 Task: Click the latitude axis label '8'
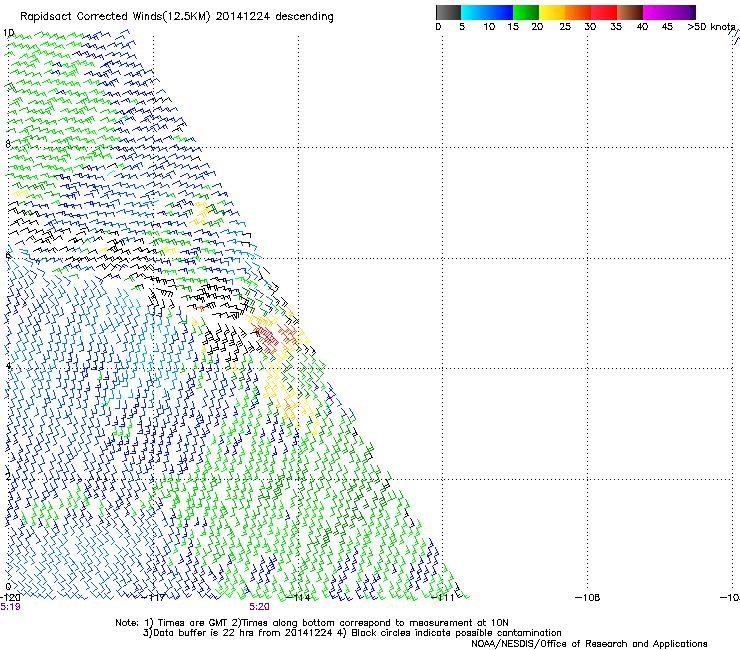[x=8, y=144]
